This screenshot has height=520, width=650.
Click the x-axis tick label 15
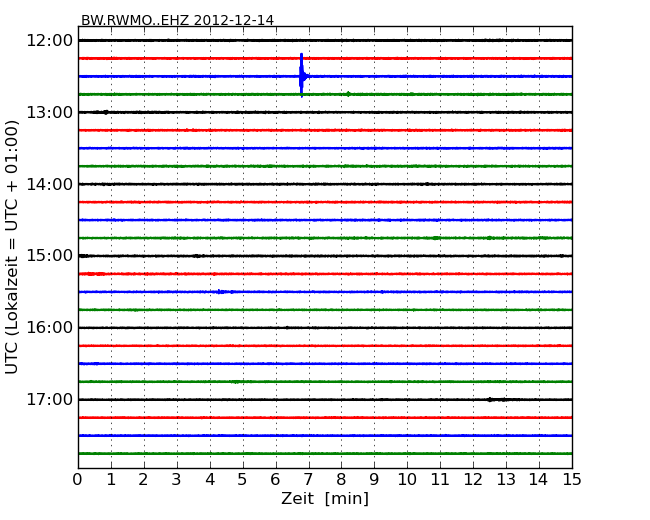(572, 480)
